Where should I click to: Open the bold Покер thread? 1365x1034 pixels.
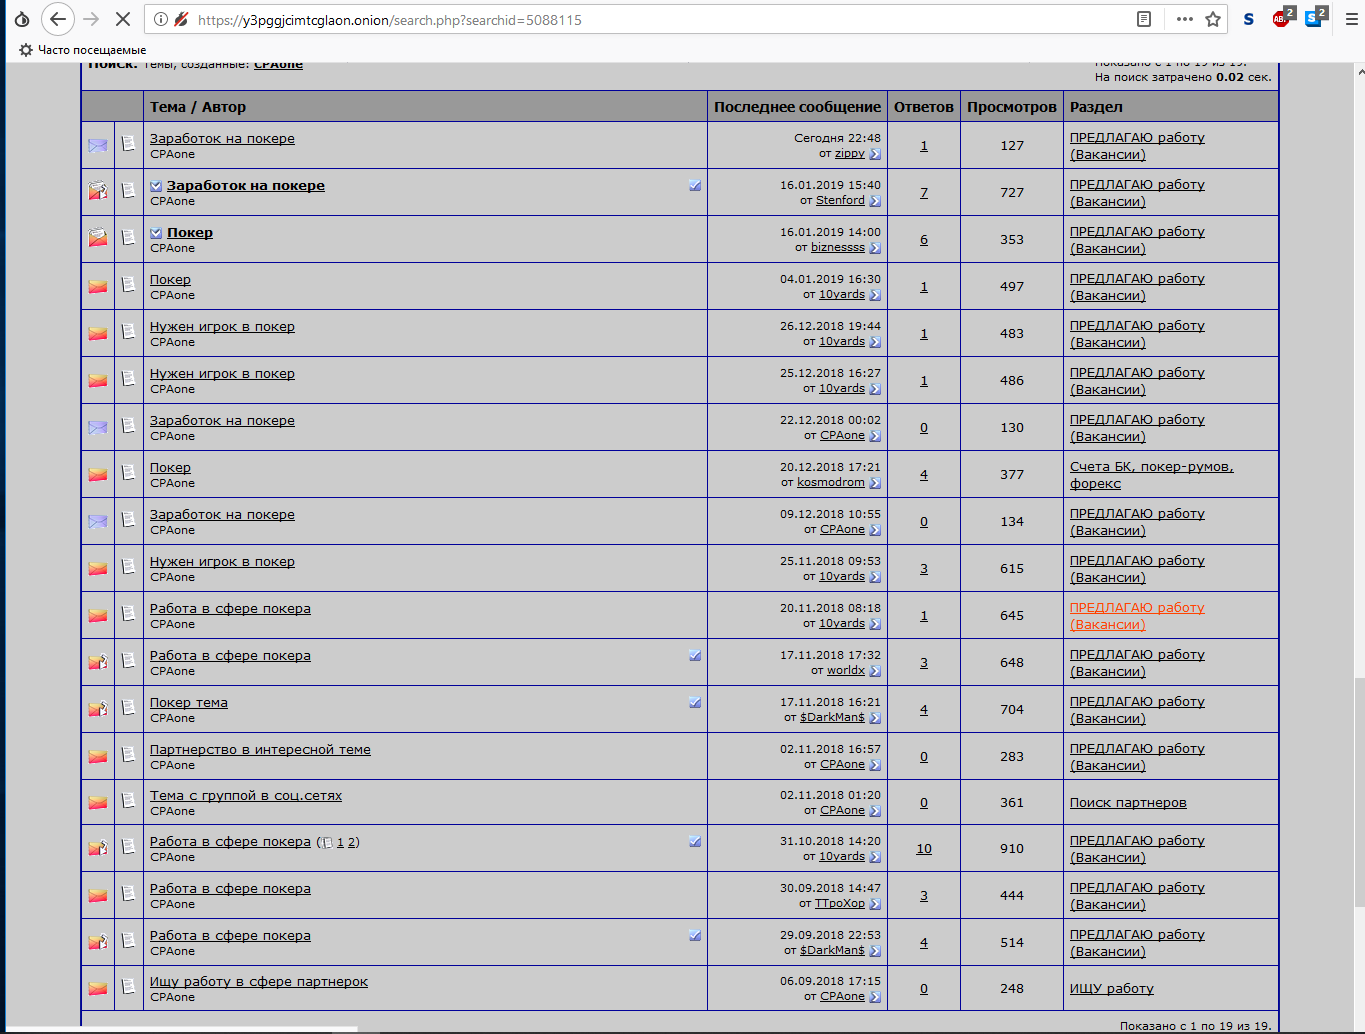pos(190,232)
